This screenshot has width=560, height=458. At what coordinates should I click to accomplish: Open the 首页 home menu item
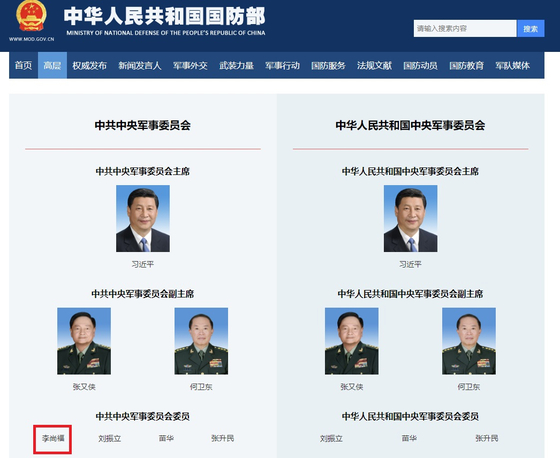point(24,65)
